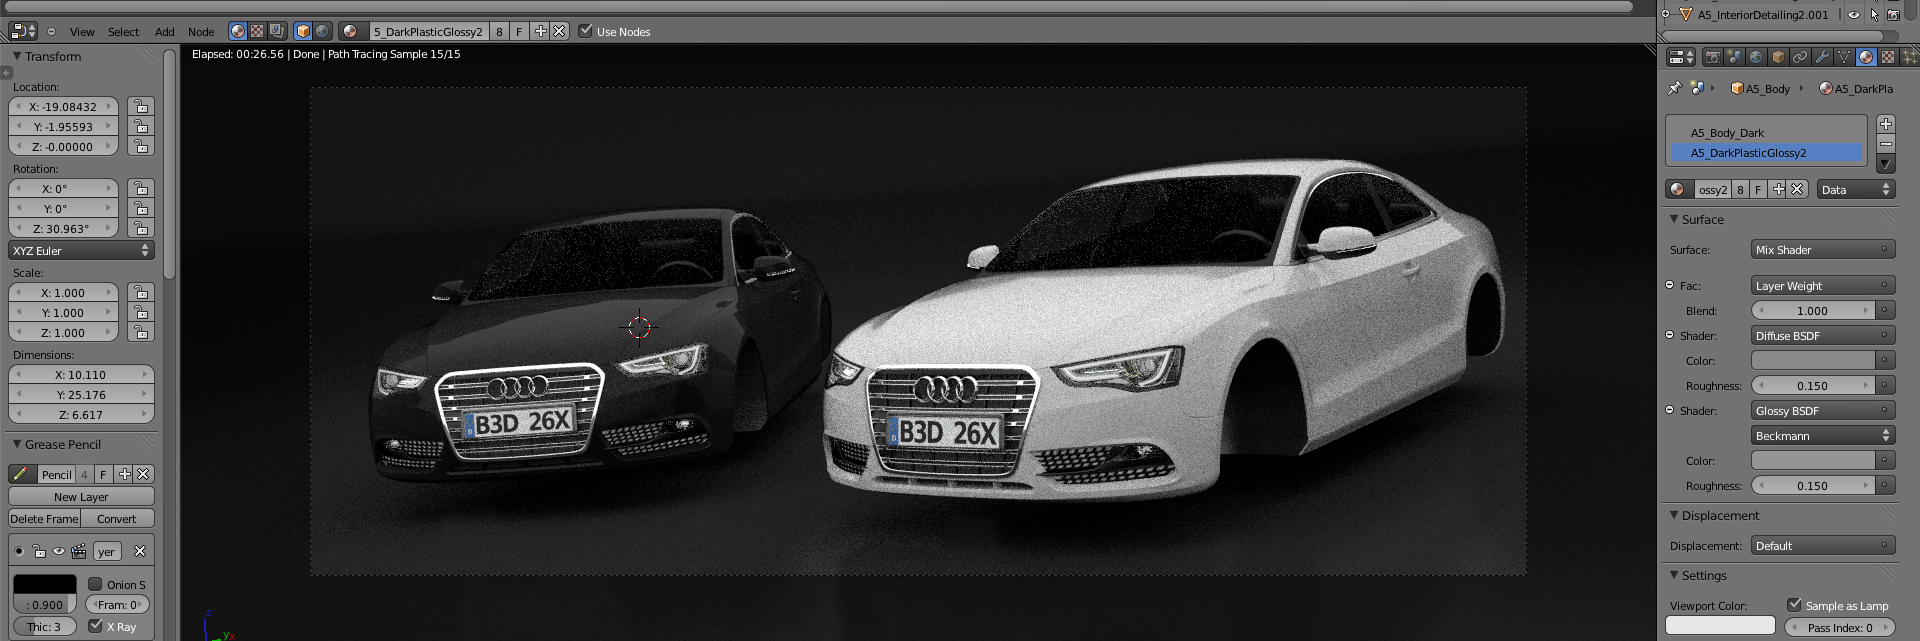Collapse the Grease Pencil panel
1920x641 pixels.
[x=17, y=444]
